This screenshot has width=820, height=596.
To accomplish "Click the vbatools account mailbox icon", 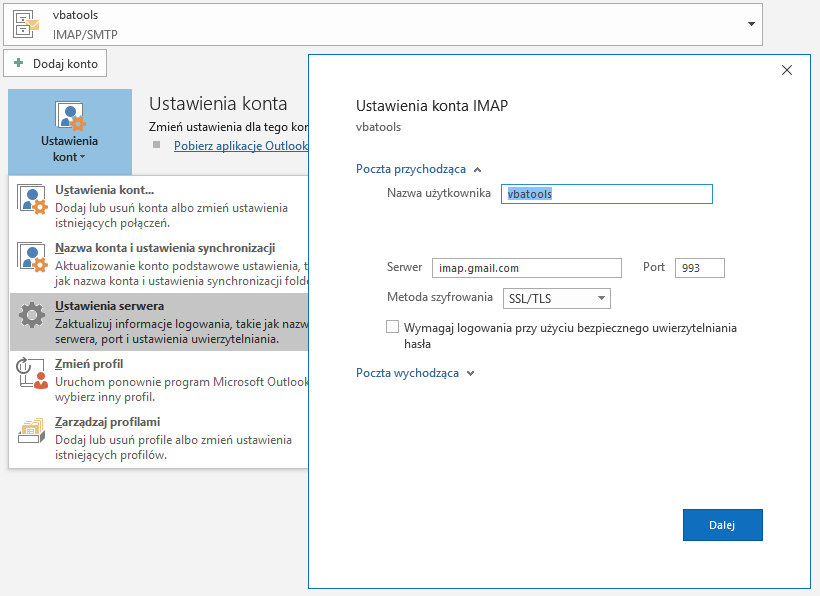I will pyautogui.click(x=26, y=24).
